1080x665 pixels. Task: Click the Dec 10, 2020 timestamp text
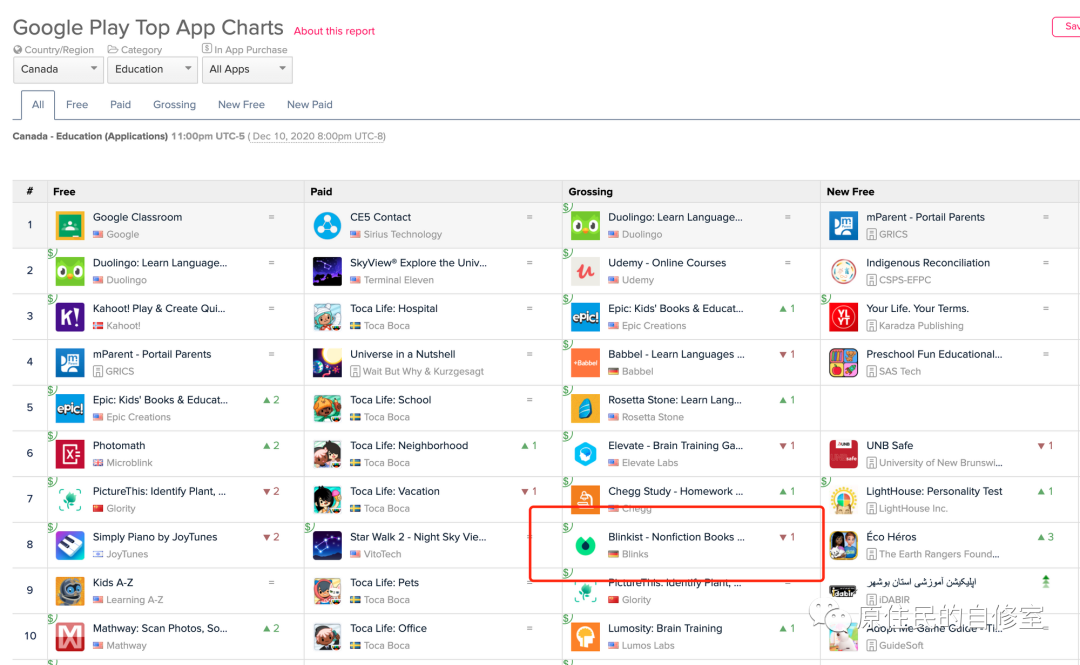(317, 136)
